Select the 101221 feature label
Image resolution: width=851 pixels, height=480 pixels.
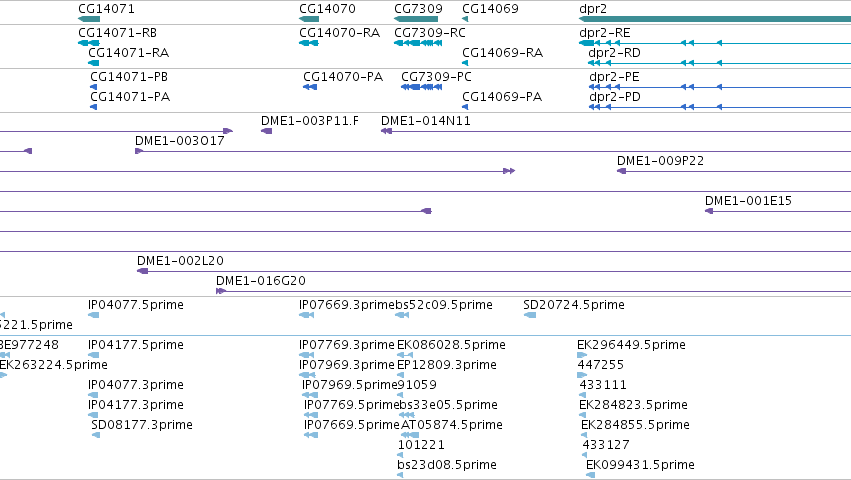tap(421, 445)
